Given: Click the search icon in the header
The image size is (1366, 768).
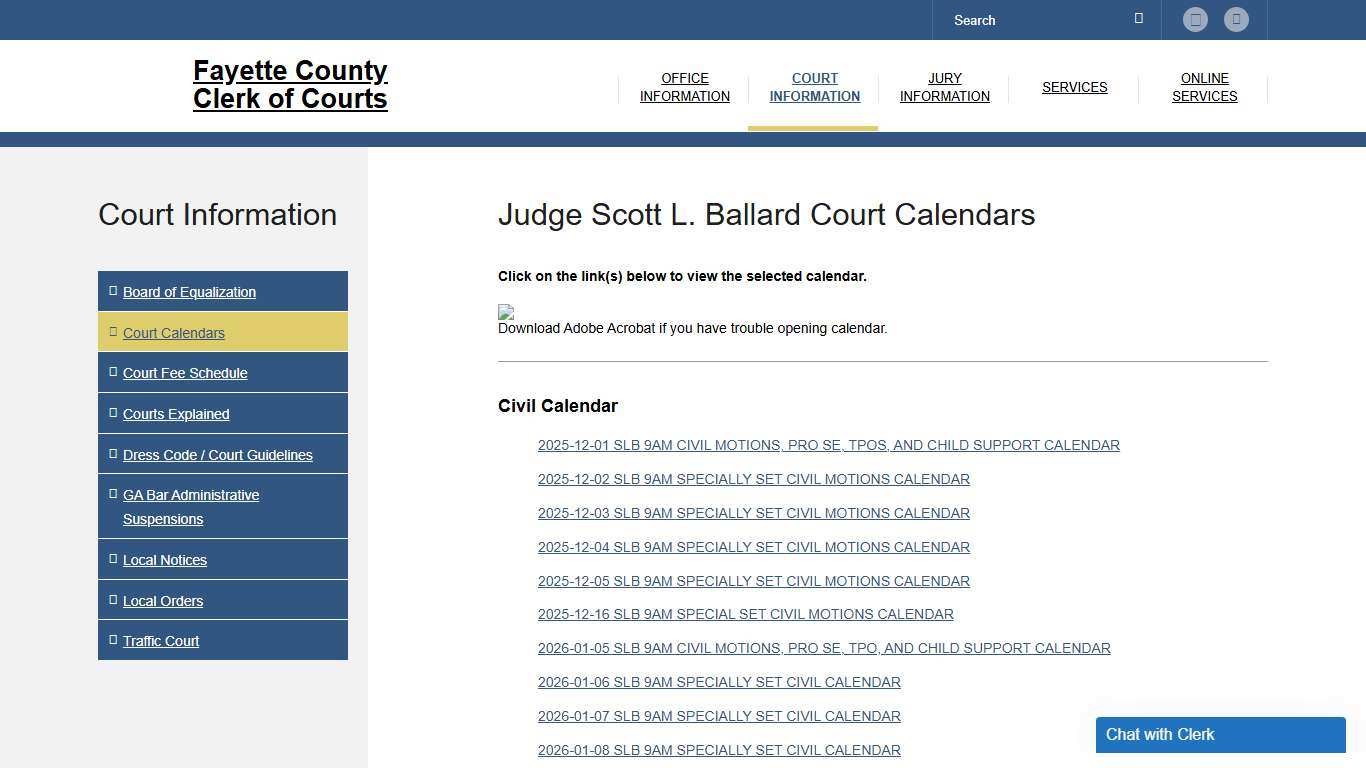Looking at the screenshot, I should point(1138,18).
